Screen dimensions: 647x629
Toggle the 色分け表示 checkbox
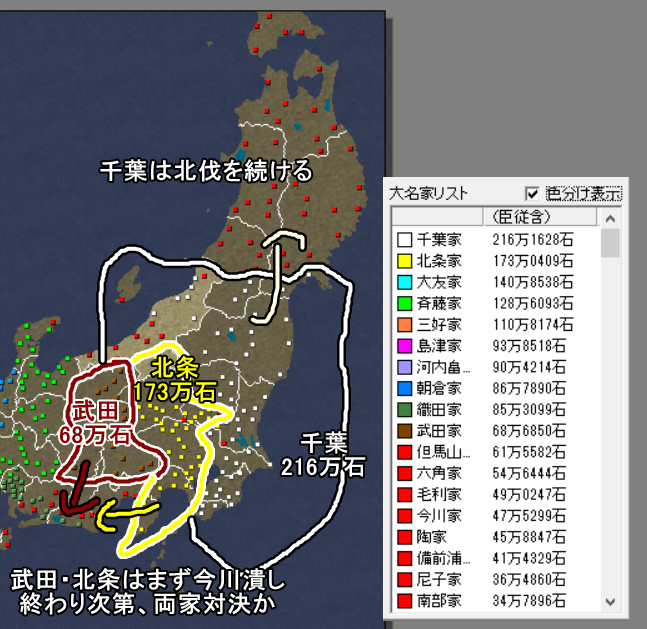point(532,193)
